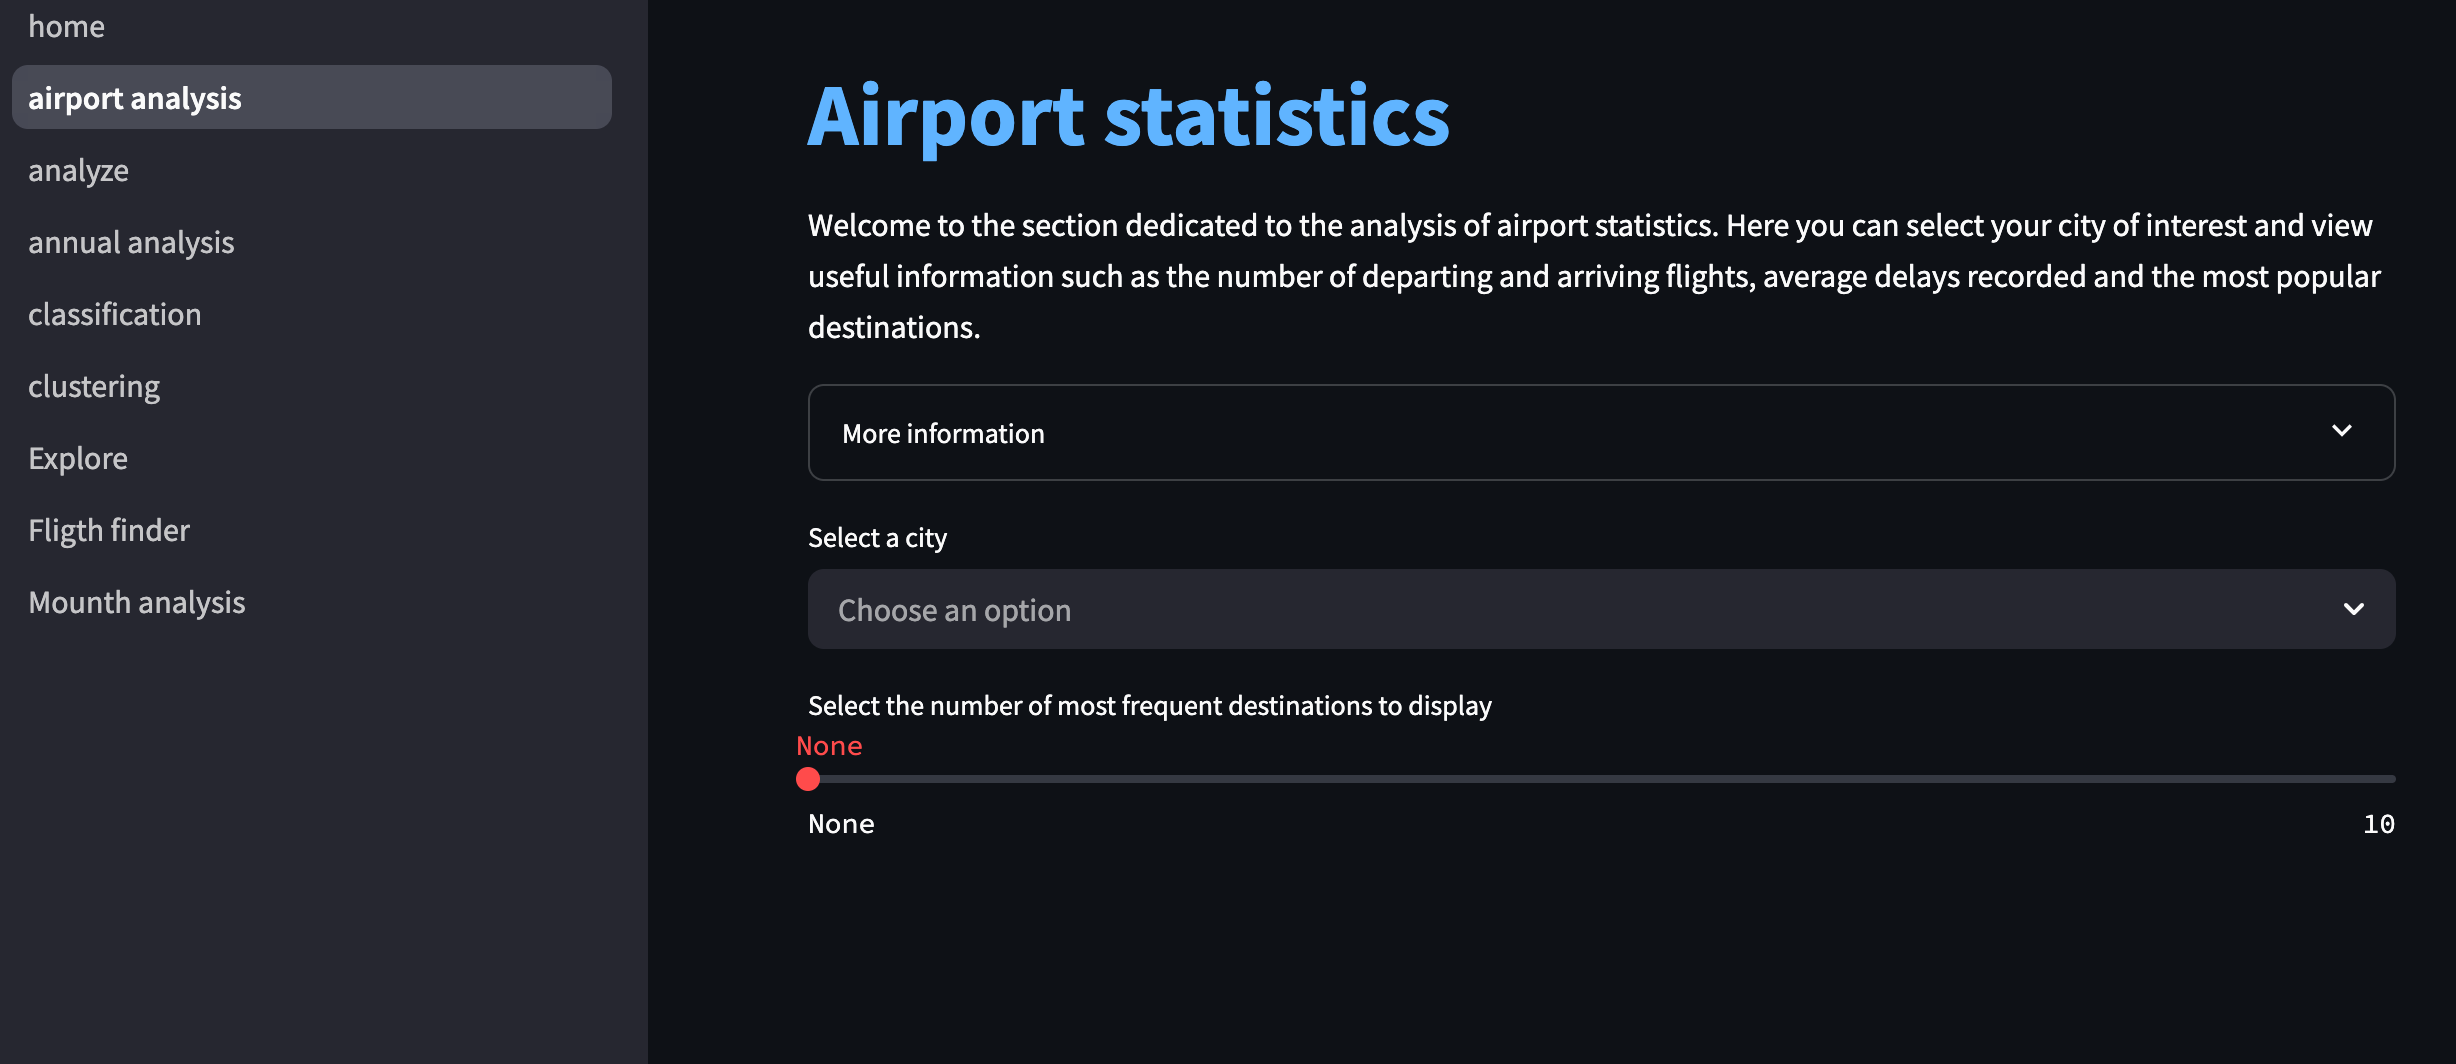This screenshot has height=1064, width=2456.
Task: Click Choose an option placeholder text
Action: click(x=954, y=610)
